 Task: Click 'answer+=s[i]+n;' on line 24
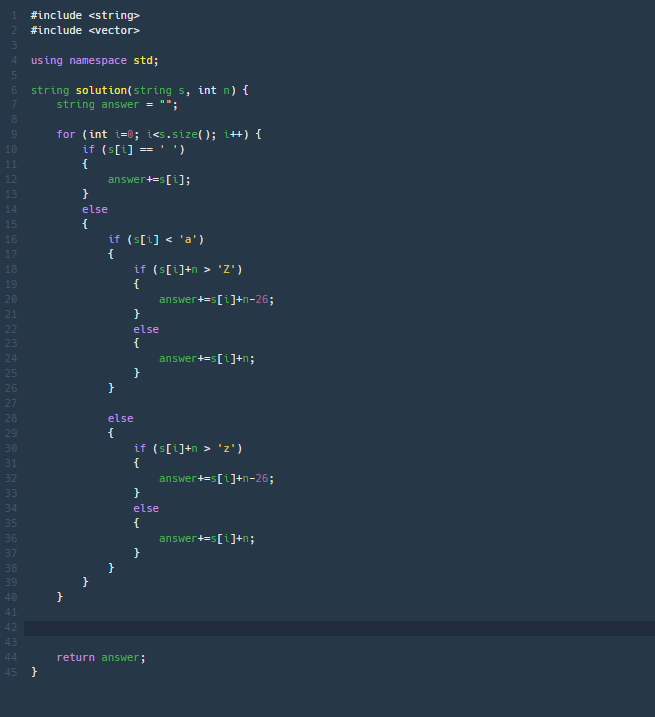click(x=207, y=358)
